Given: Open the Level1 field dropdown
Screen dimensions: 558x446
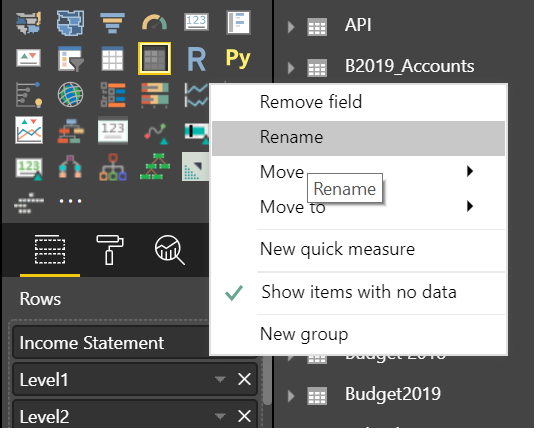Looking at the screenshot, I should [x=220, y=379].
